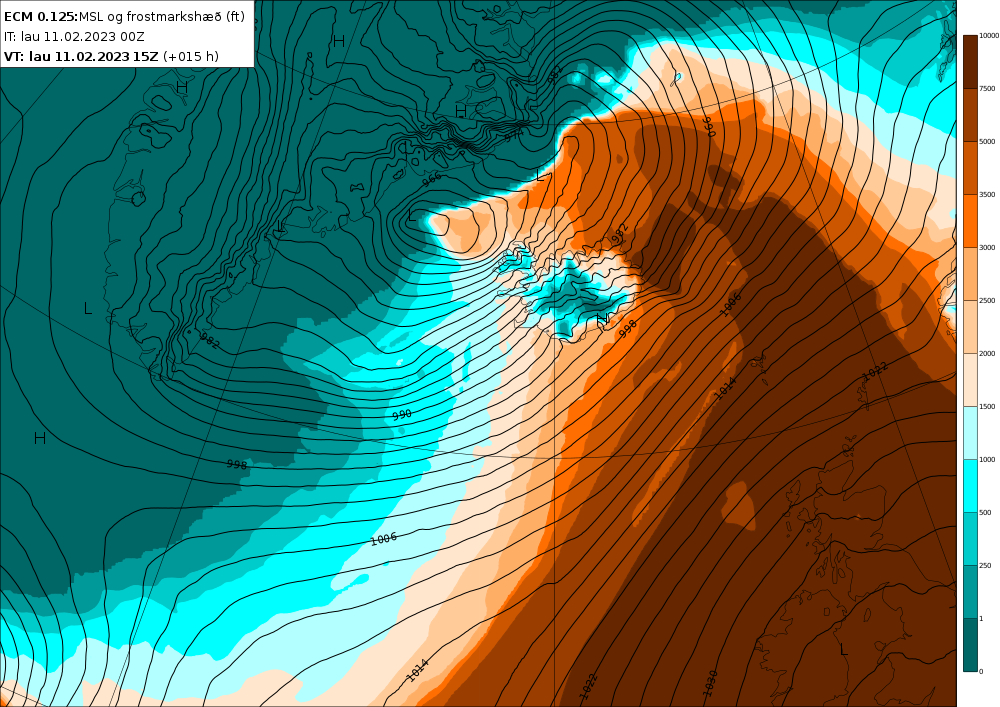Click the 1014 isobar label beside the 1022 label on the bottom edge

(418, 670)
